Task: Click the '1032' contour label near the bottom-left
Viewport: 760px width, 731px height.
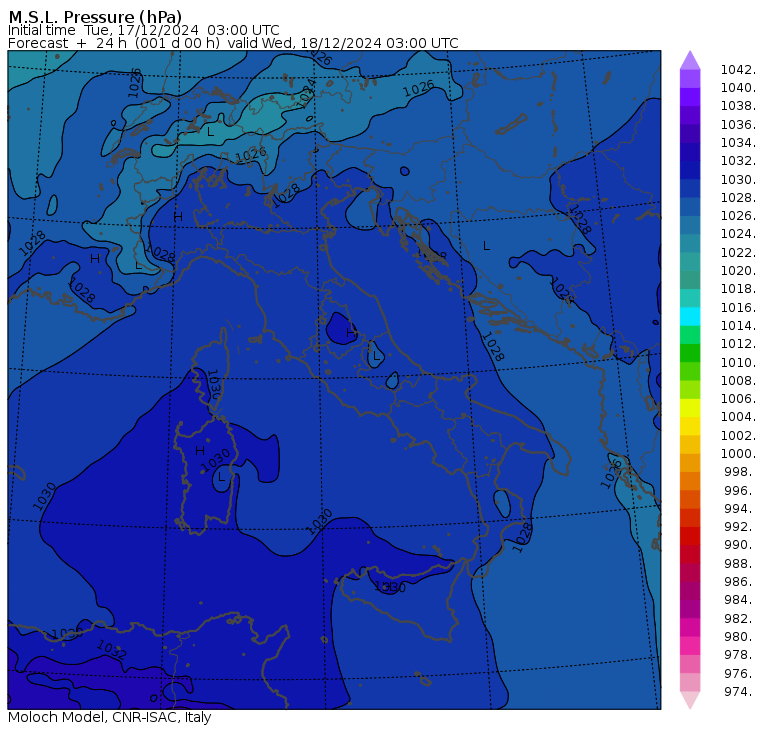Action: 111,650
